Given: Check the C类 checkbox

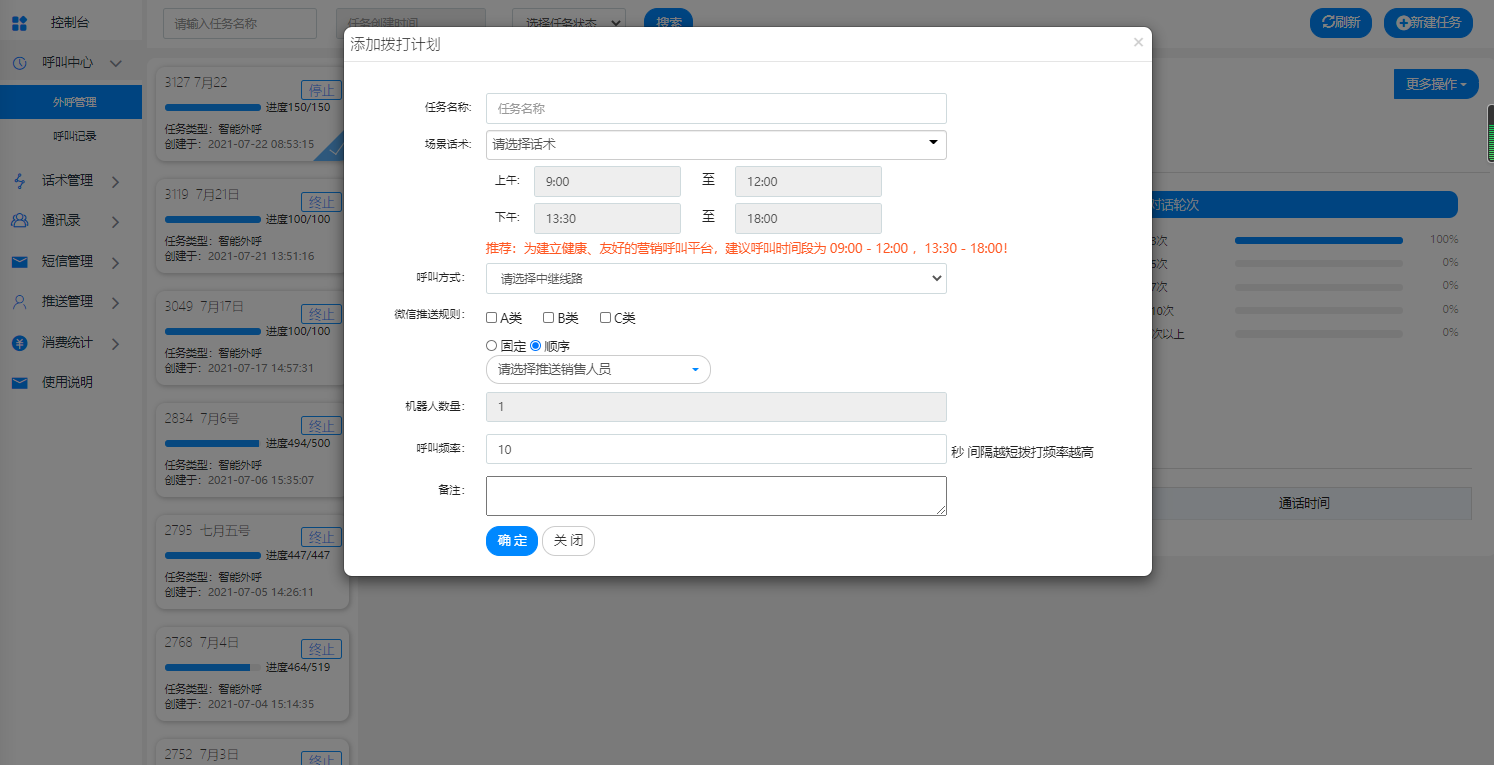Looking at the screenshot, I should [606, 318].
